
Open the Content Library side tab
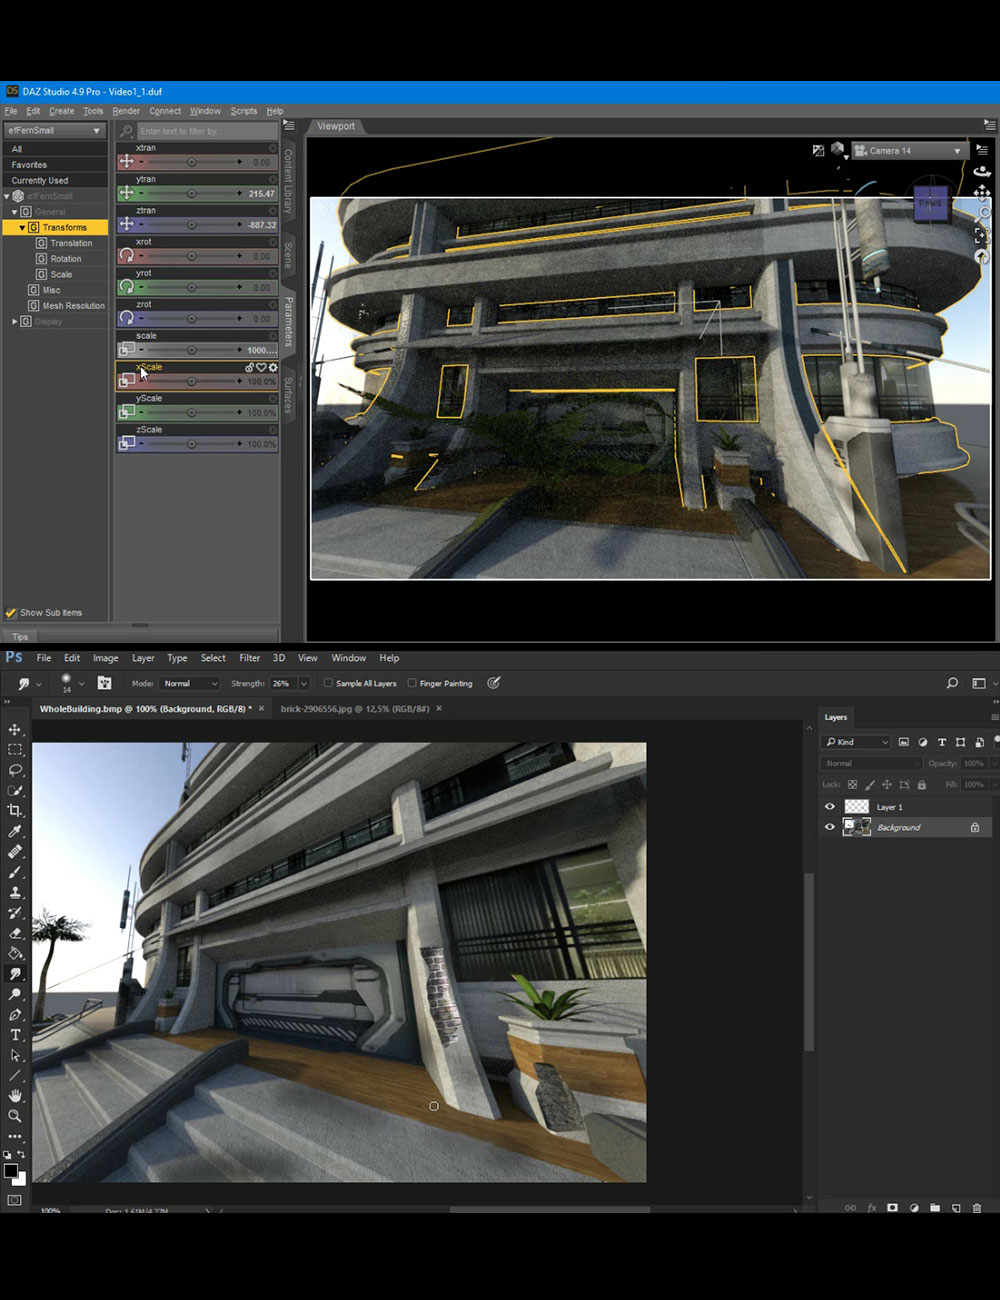click(x=288, y=181)
